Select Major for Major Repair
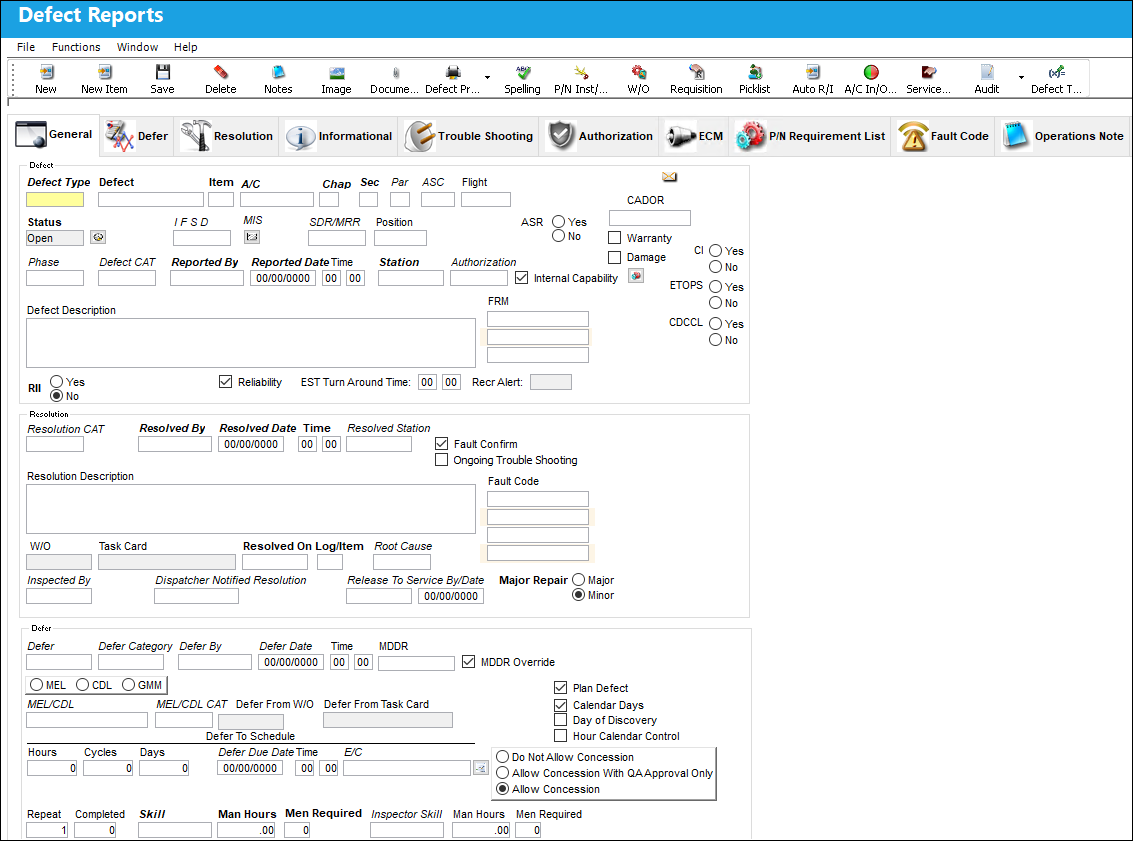The height and width of the screenshot is (841, 1133). point(579,579)
